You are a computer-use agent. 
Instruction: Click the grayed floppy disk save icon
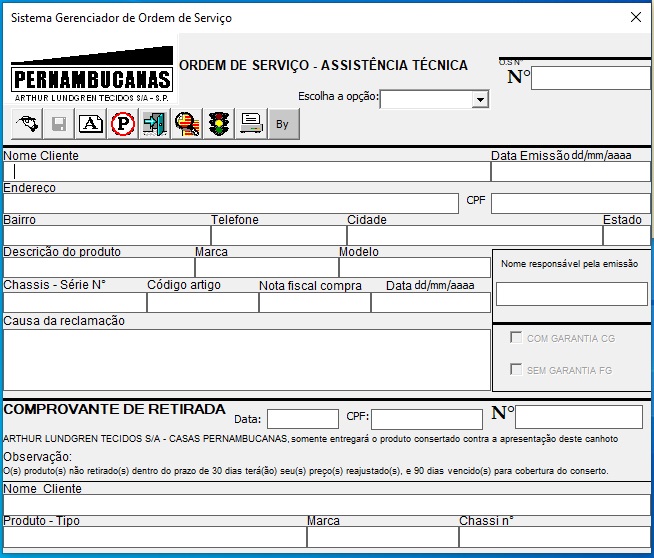59,124
